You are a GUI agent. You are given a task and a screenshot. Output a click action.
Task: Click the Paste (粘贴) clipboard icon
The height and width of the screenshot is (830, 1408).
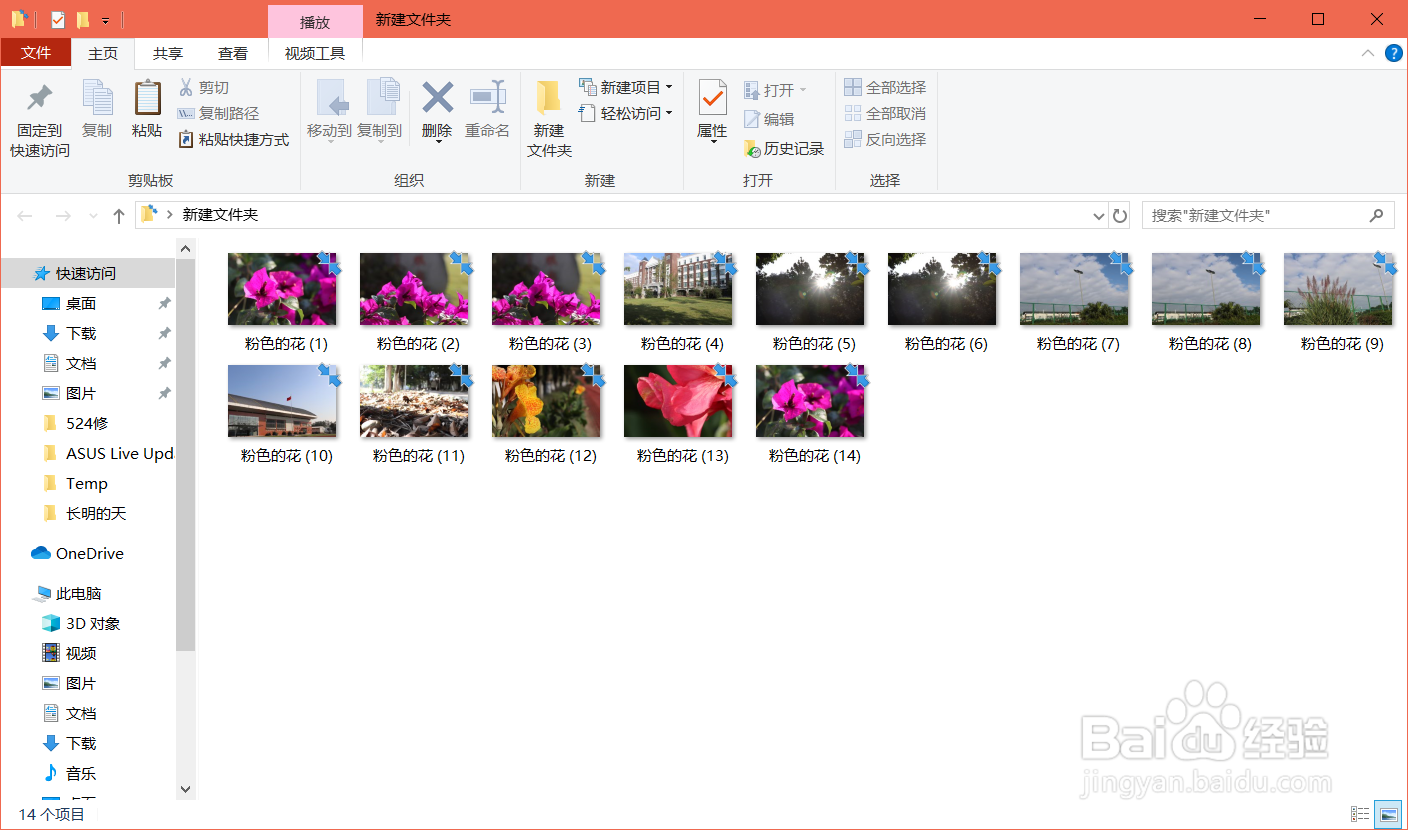point(147,99)
